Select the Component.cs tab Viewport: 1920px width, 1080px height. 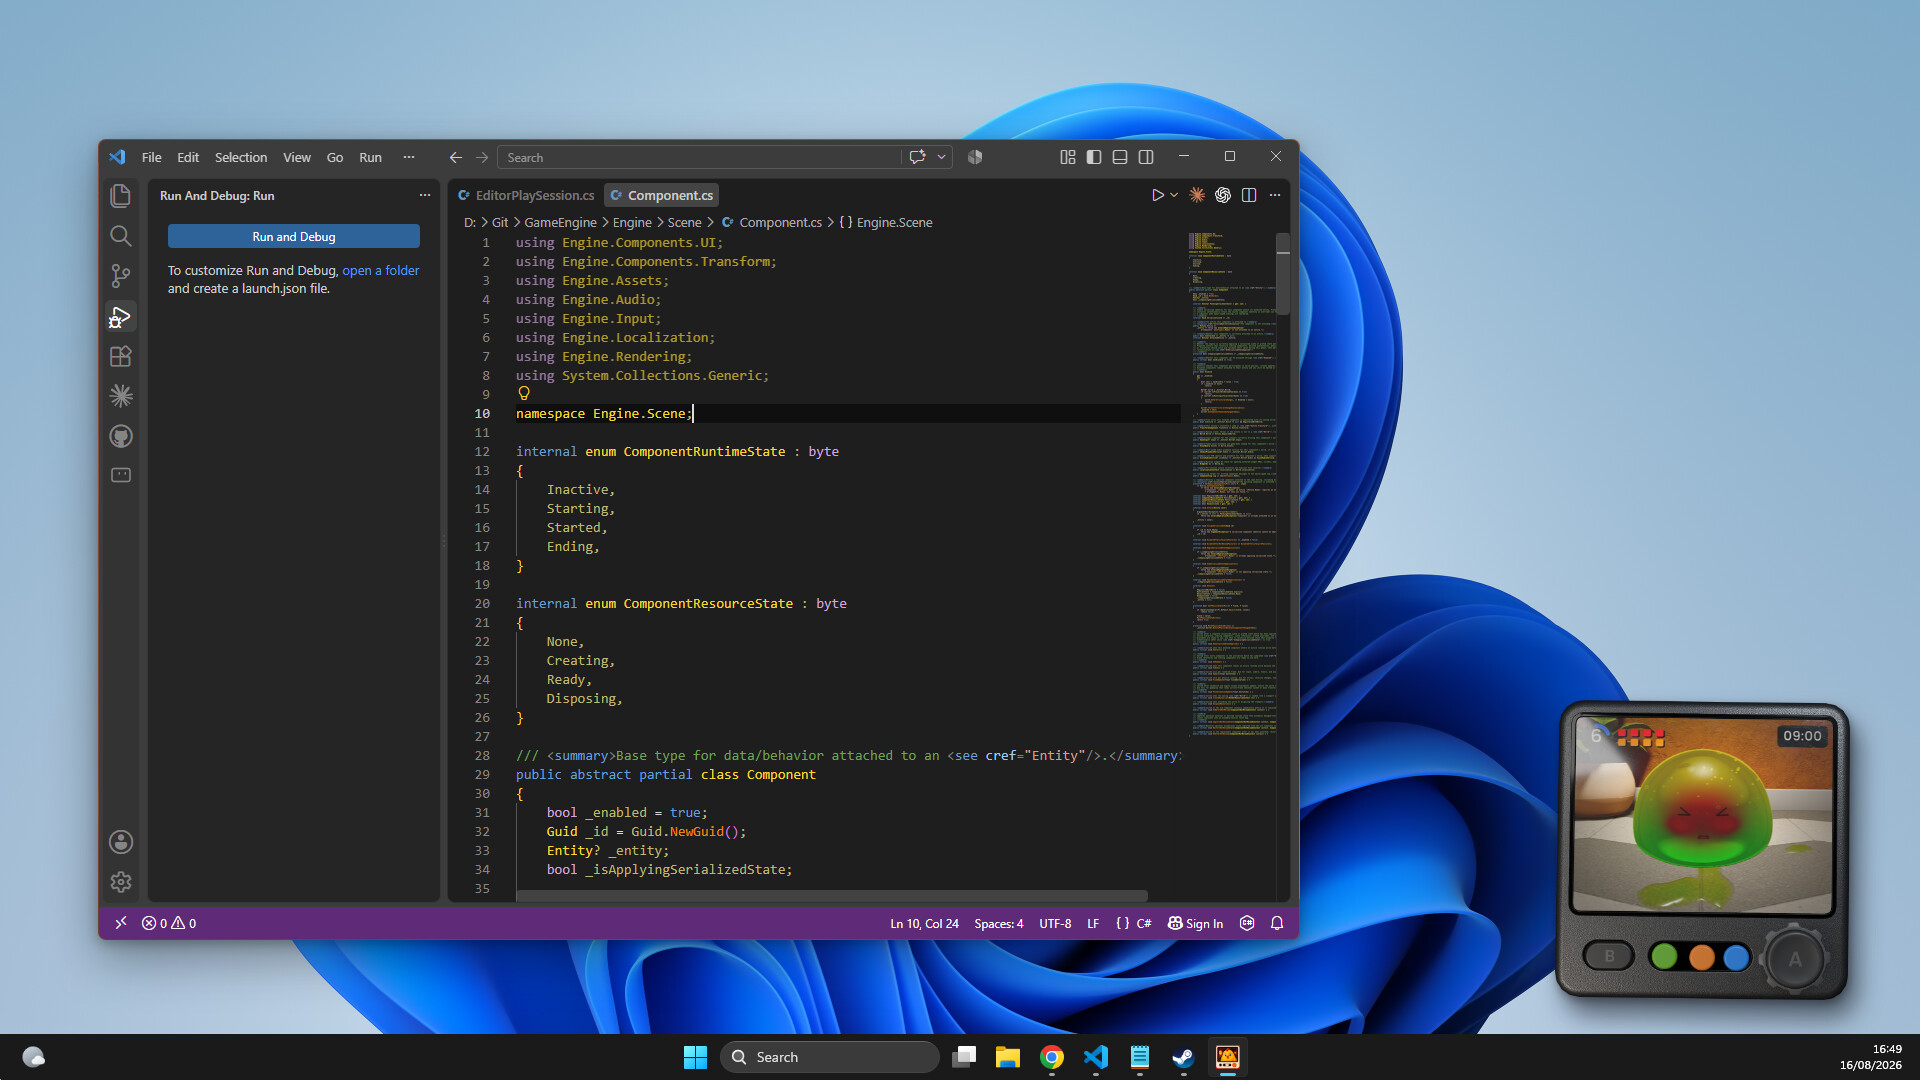click(x=661, y=195)
